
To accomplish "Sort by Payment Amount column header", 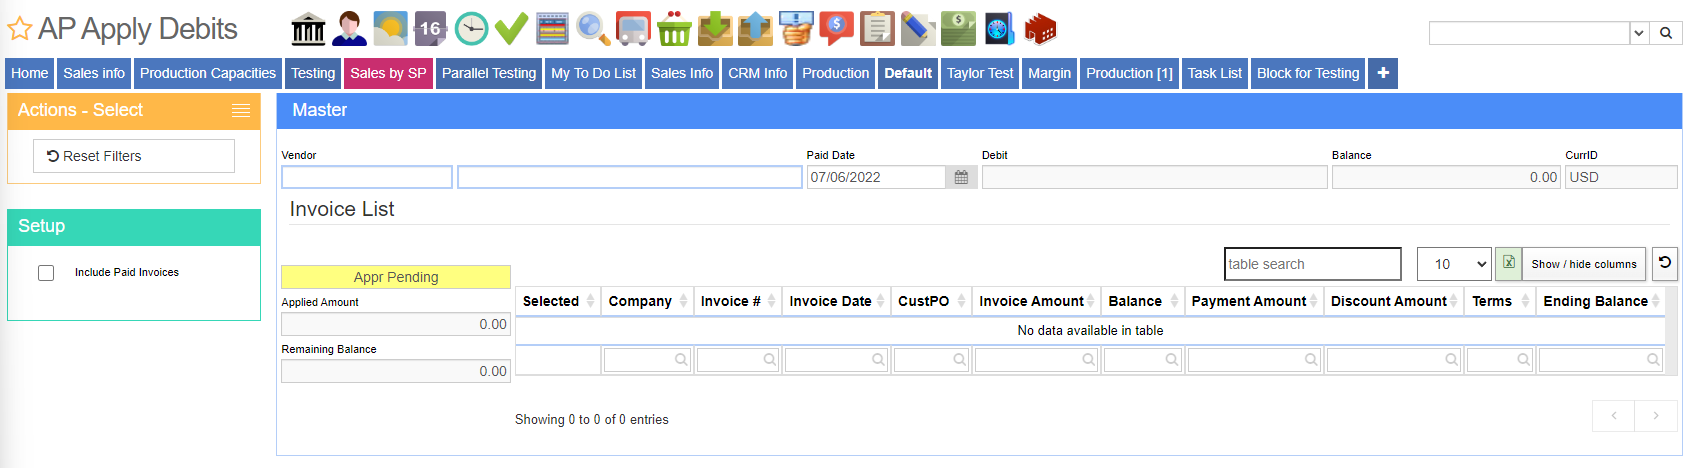I will click(x=1254, y=301).
